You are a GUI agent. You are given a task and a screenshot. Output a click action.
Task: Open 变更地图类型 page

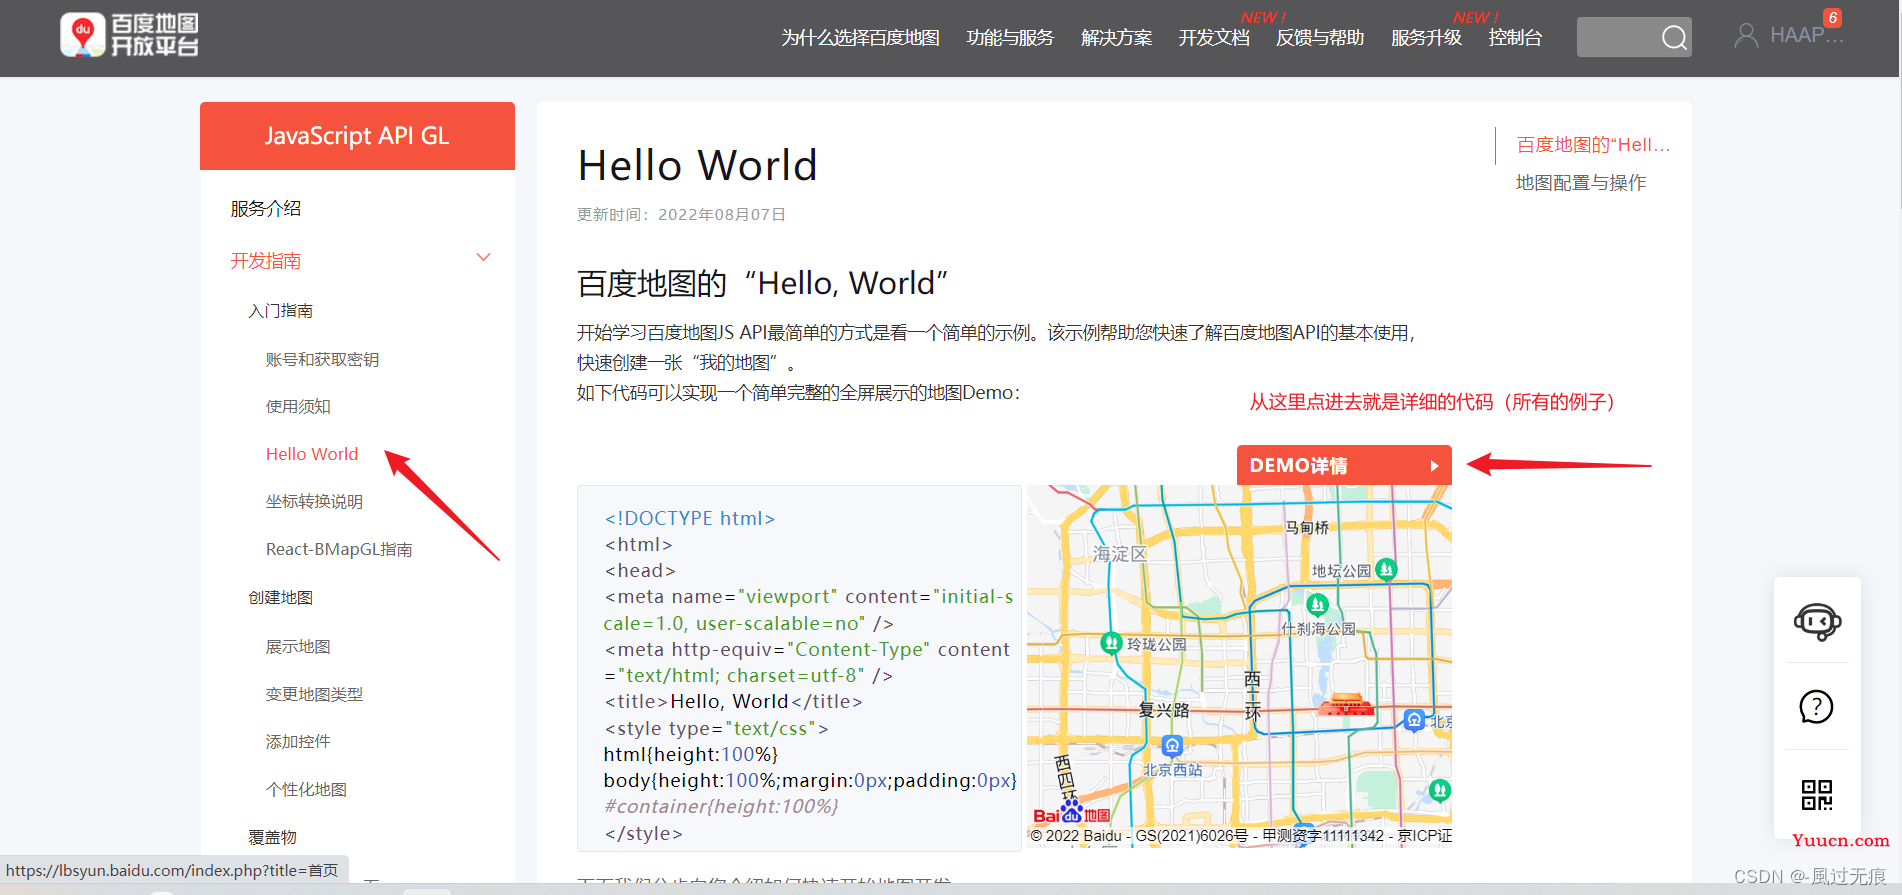coord(314,695)
